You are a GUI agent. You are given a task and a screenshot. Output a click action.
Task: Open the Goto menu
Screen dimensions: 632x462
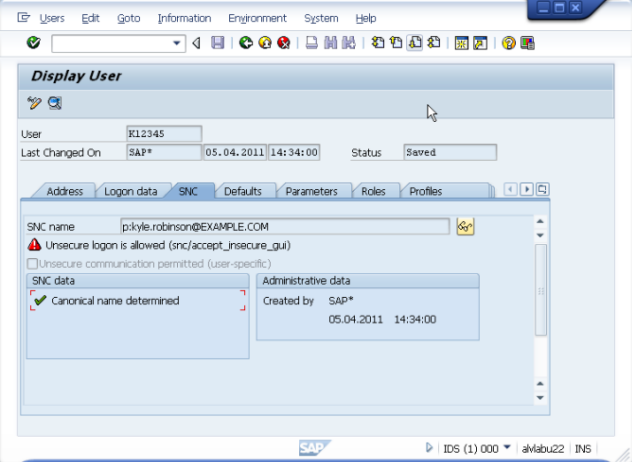click(x=129, y=18)
